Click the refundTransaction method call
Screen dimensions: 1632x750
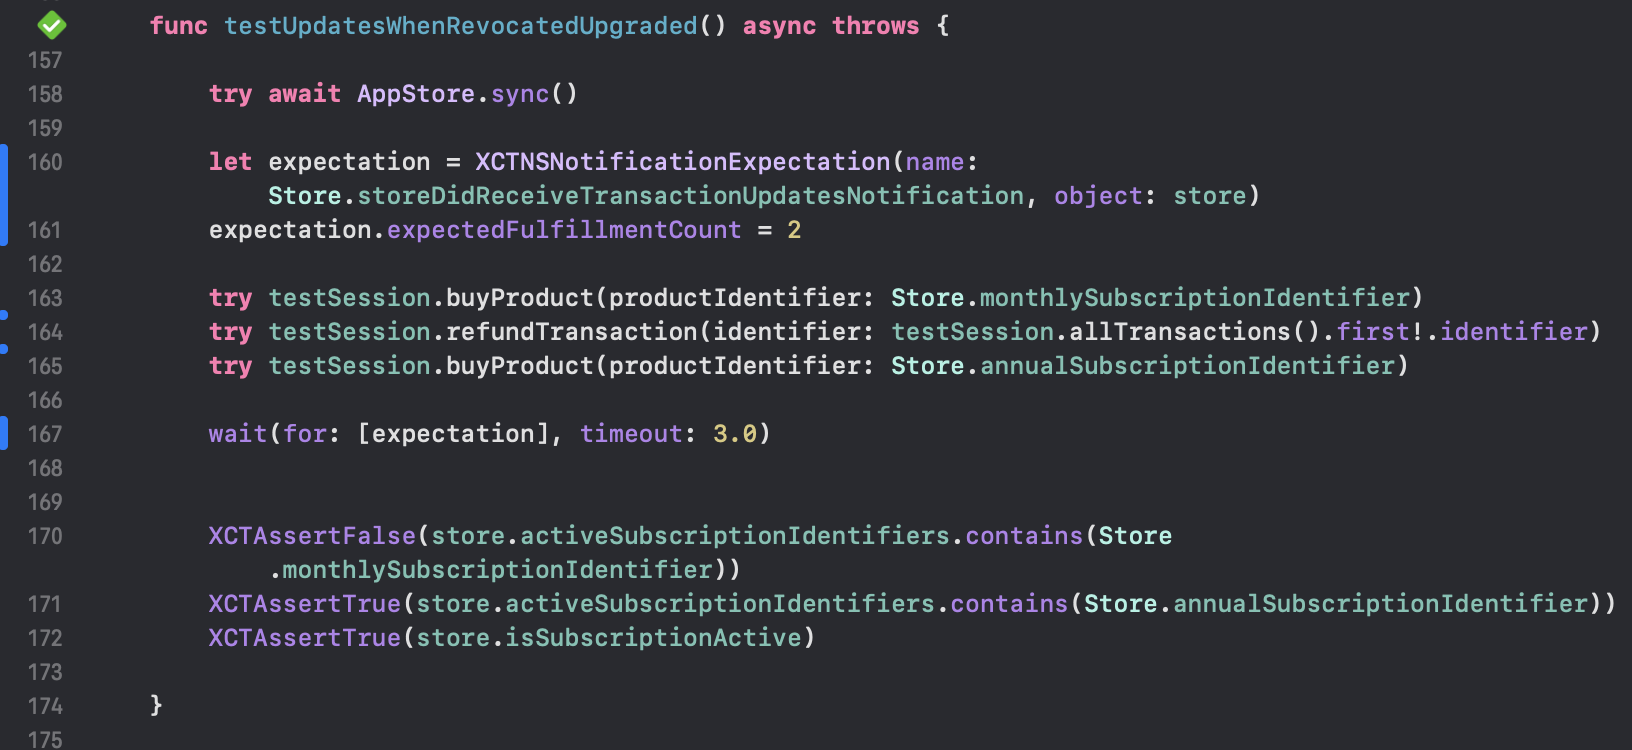tap(571, 332)
